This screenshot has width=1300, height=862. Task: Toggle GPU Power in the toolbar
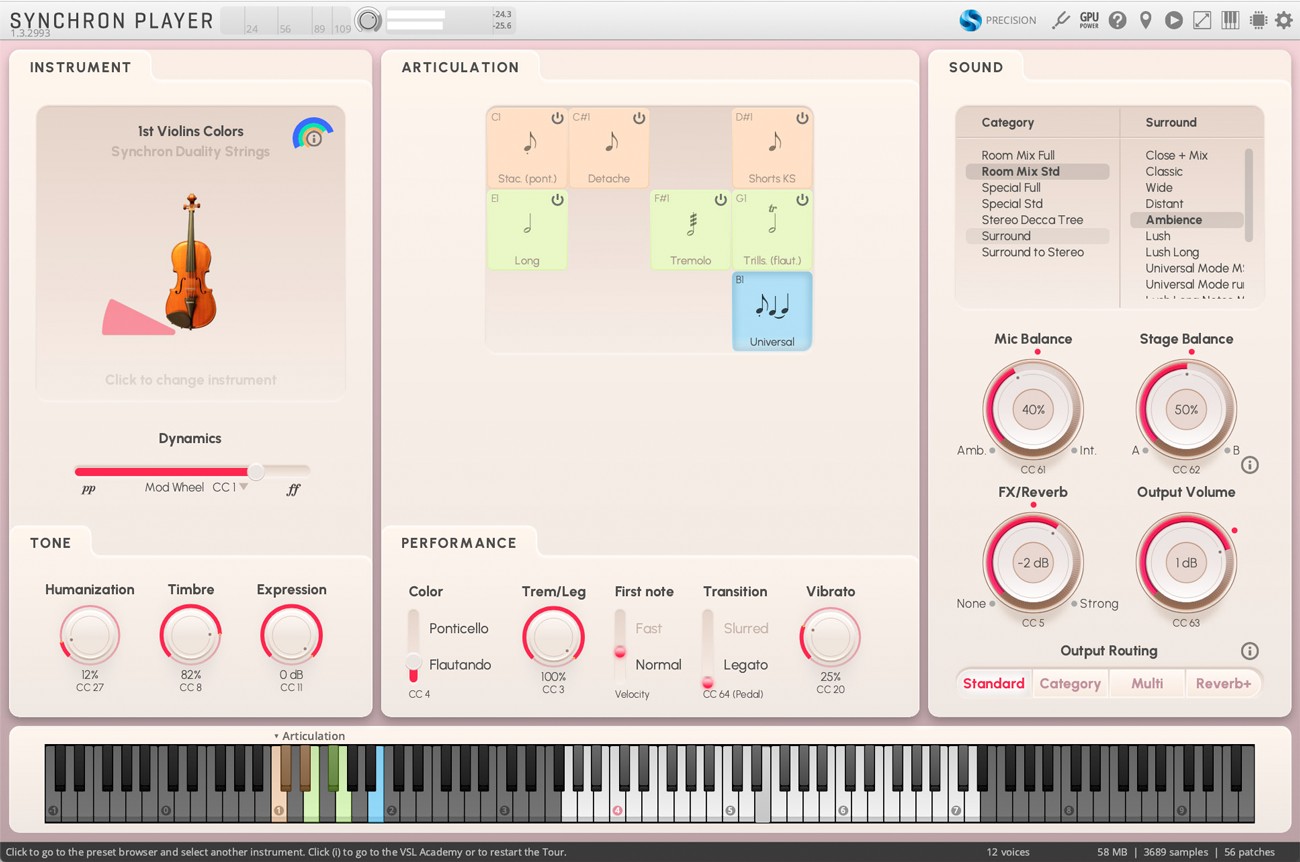(x=1088, y=20)
